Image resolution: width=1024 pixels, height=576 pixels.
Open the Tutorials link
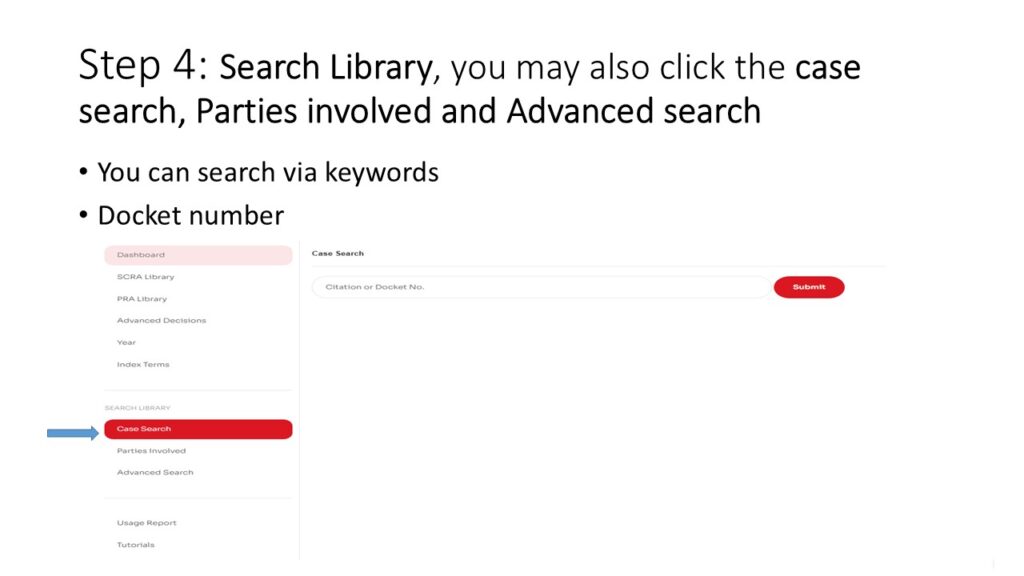click(x=135, y=545)
